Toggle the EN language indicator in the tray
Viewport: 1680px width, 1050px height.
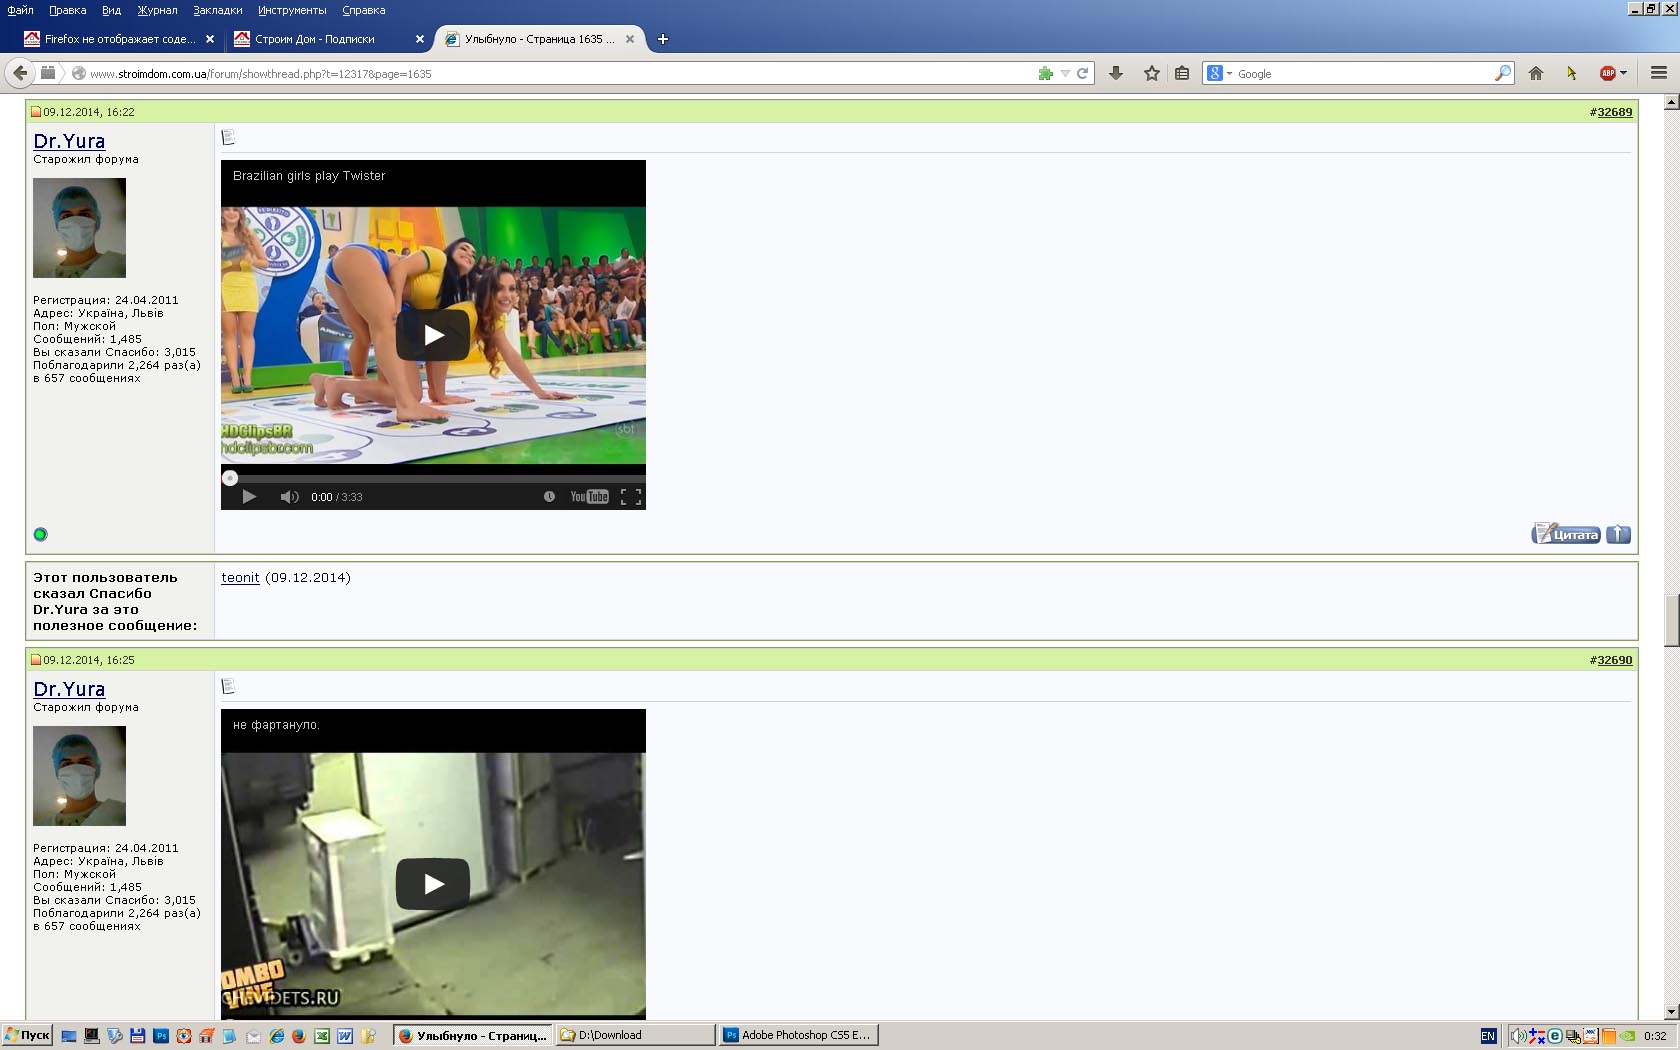pyautogui.click(x=1488, y=1036)
